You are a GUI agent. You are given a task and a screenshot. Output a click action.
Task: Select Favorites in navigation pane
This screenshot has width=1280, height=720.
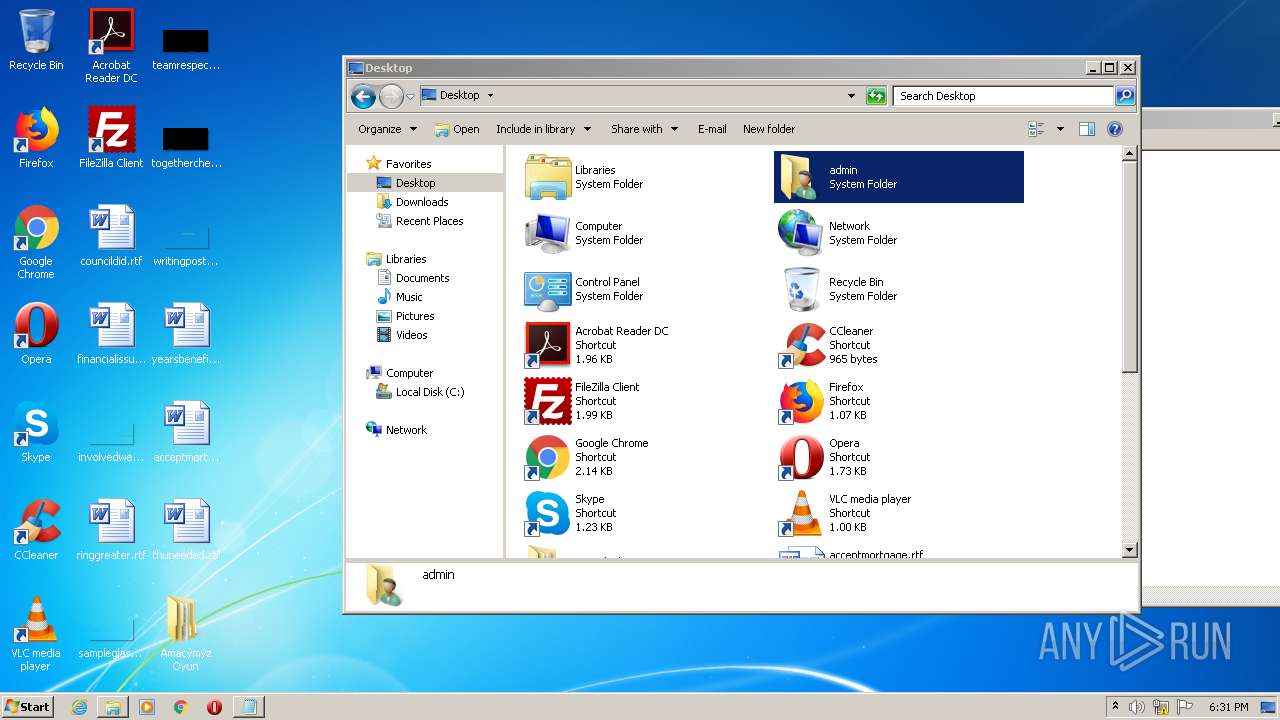pos(399,164)
